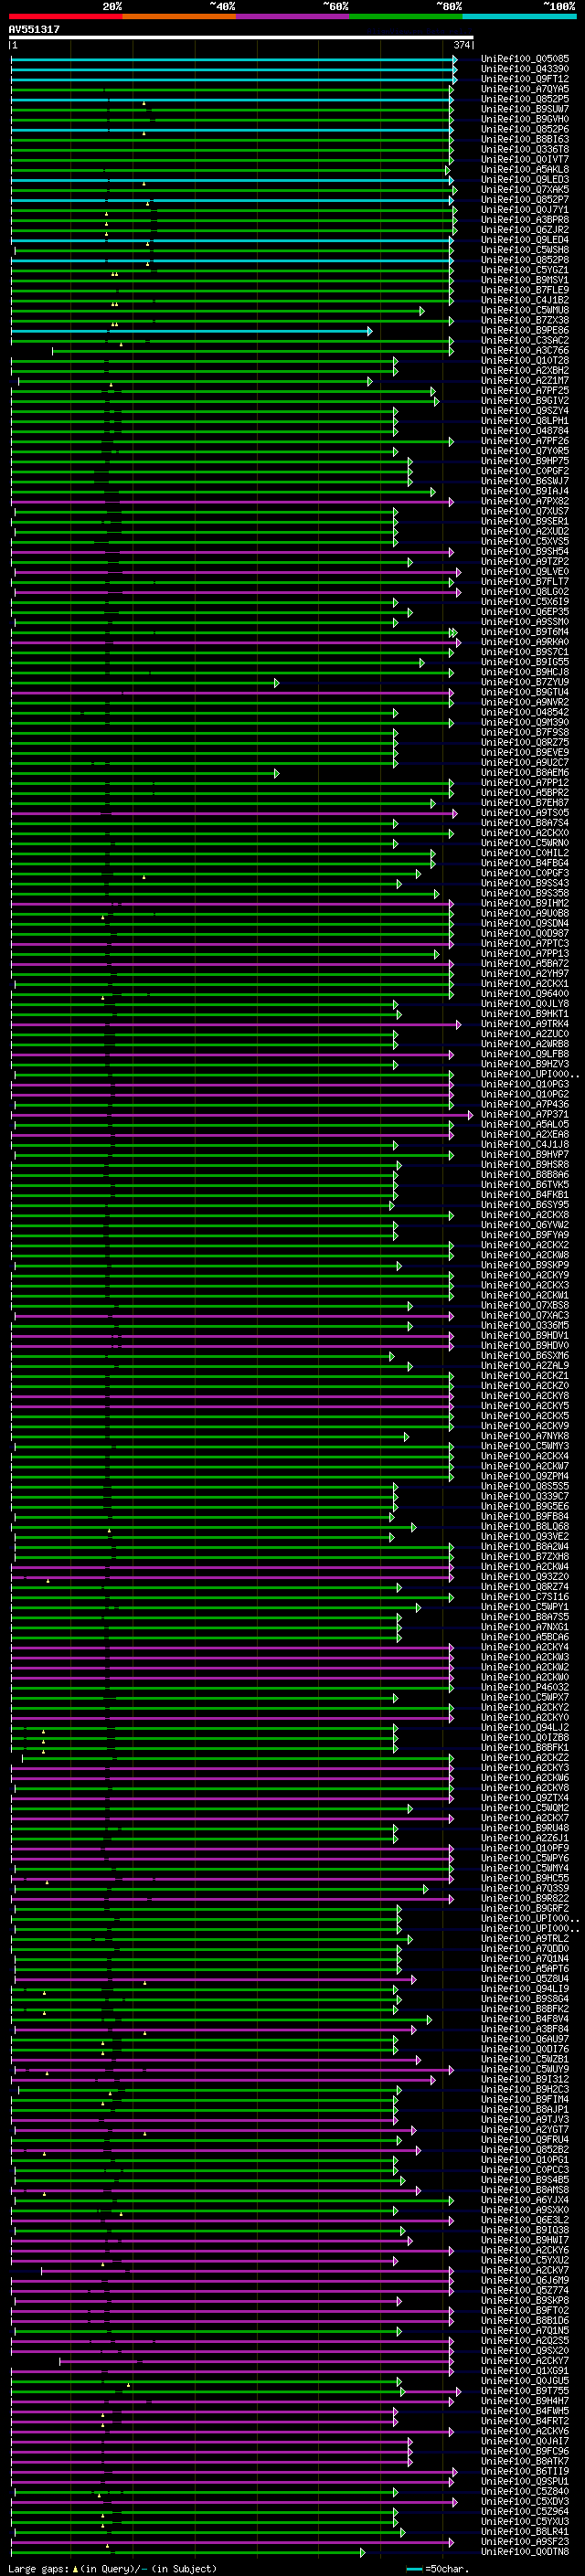Select hit label UniRef100_Q0DTN8
Image resolution: width=585 pixels, height=2576 pixels.
(x=524, y=2551)
